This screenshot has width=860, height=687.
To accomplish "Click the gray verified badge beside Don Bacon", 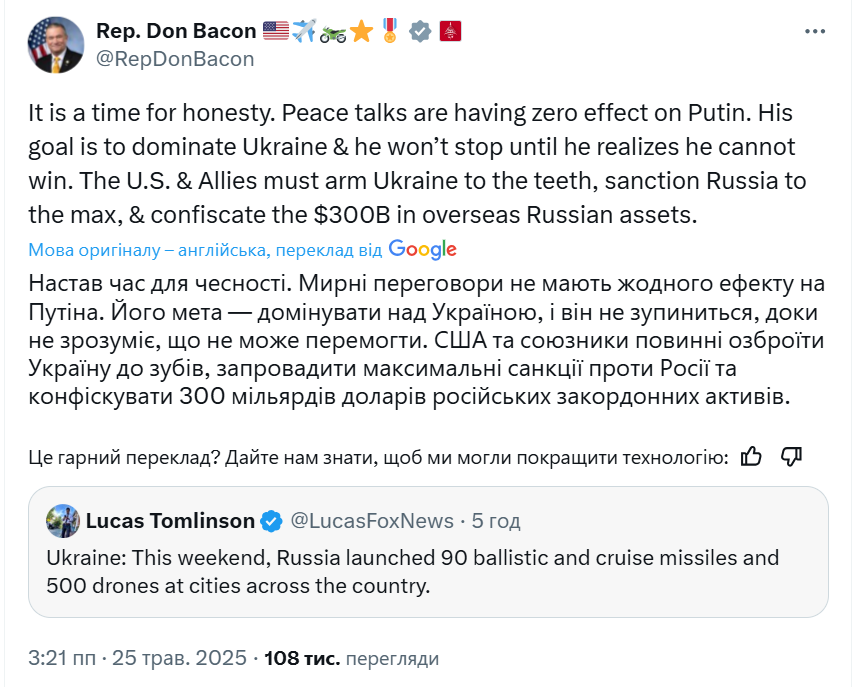I will (x=420, y=32).
